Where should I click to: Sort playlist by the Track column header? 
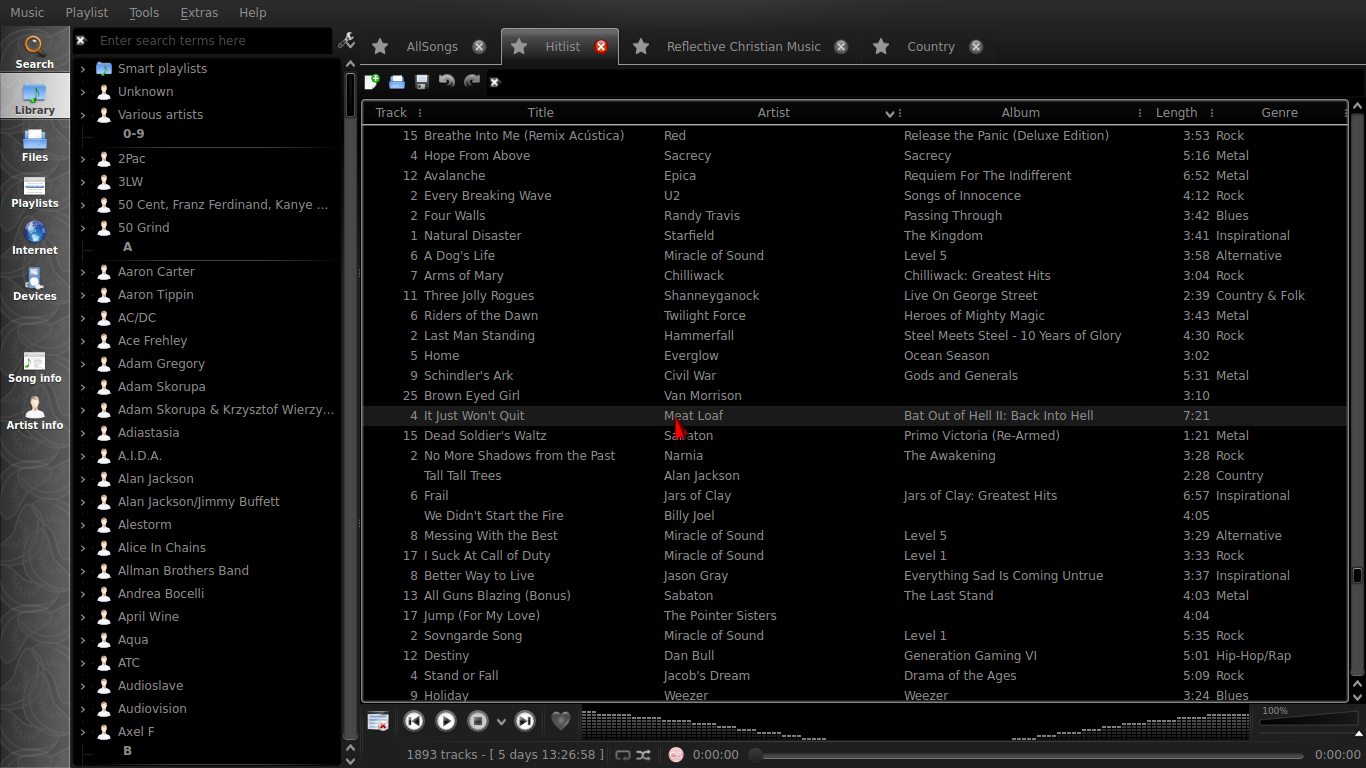click(391, 113)
